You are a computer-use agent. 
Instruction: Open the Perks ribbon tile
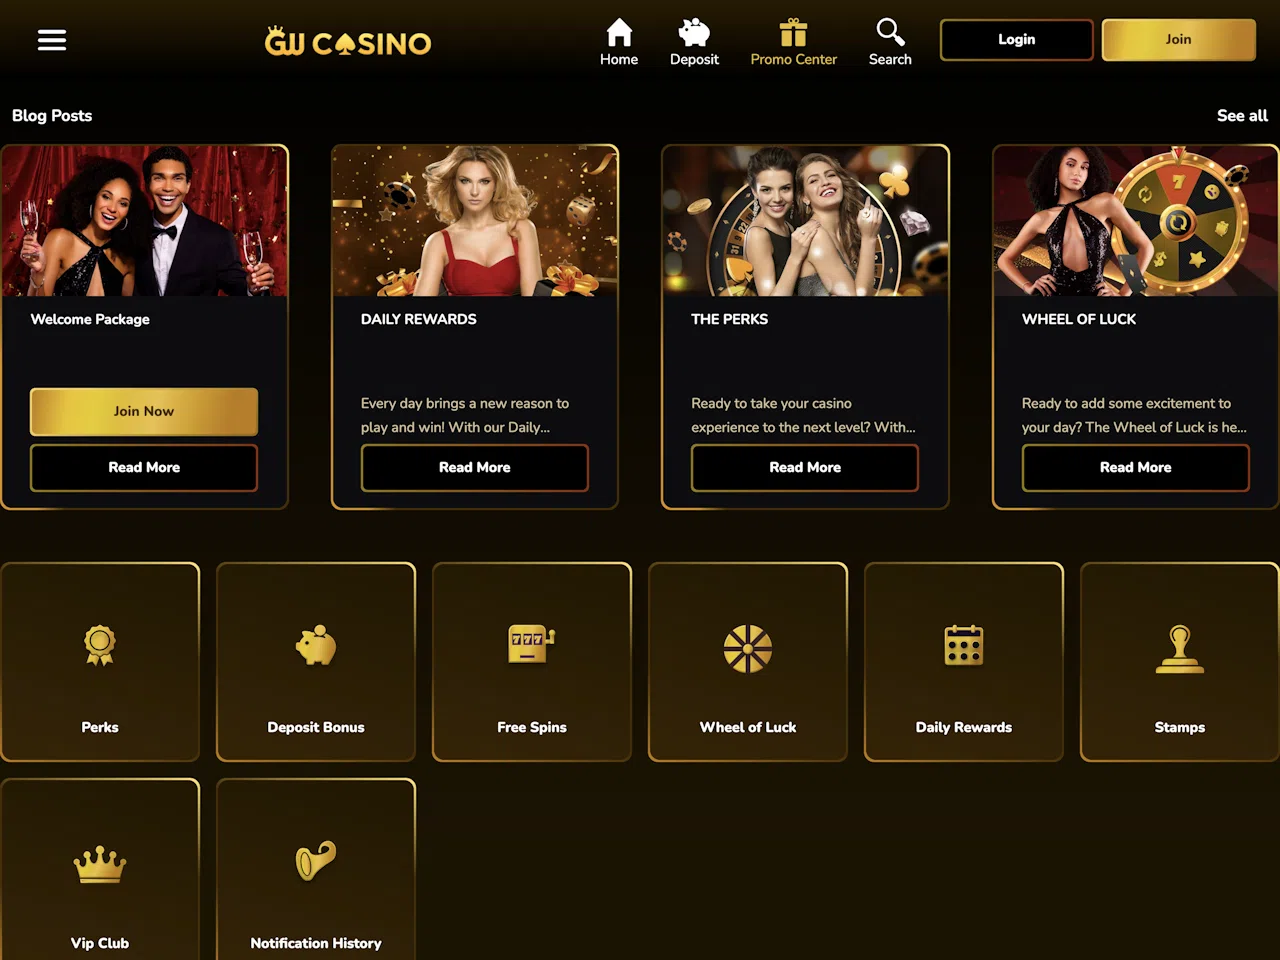tap(100, 662)
